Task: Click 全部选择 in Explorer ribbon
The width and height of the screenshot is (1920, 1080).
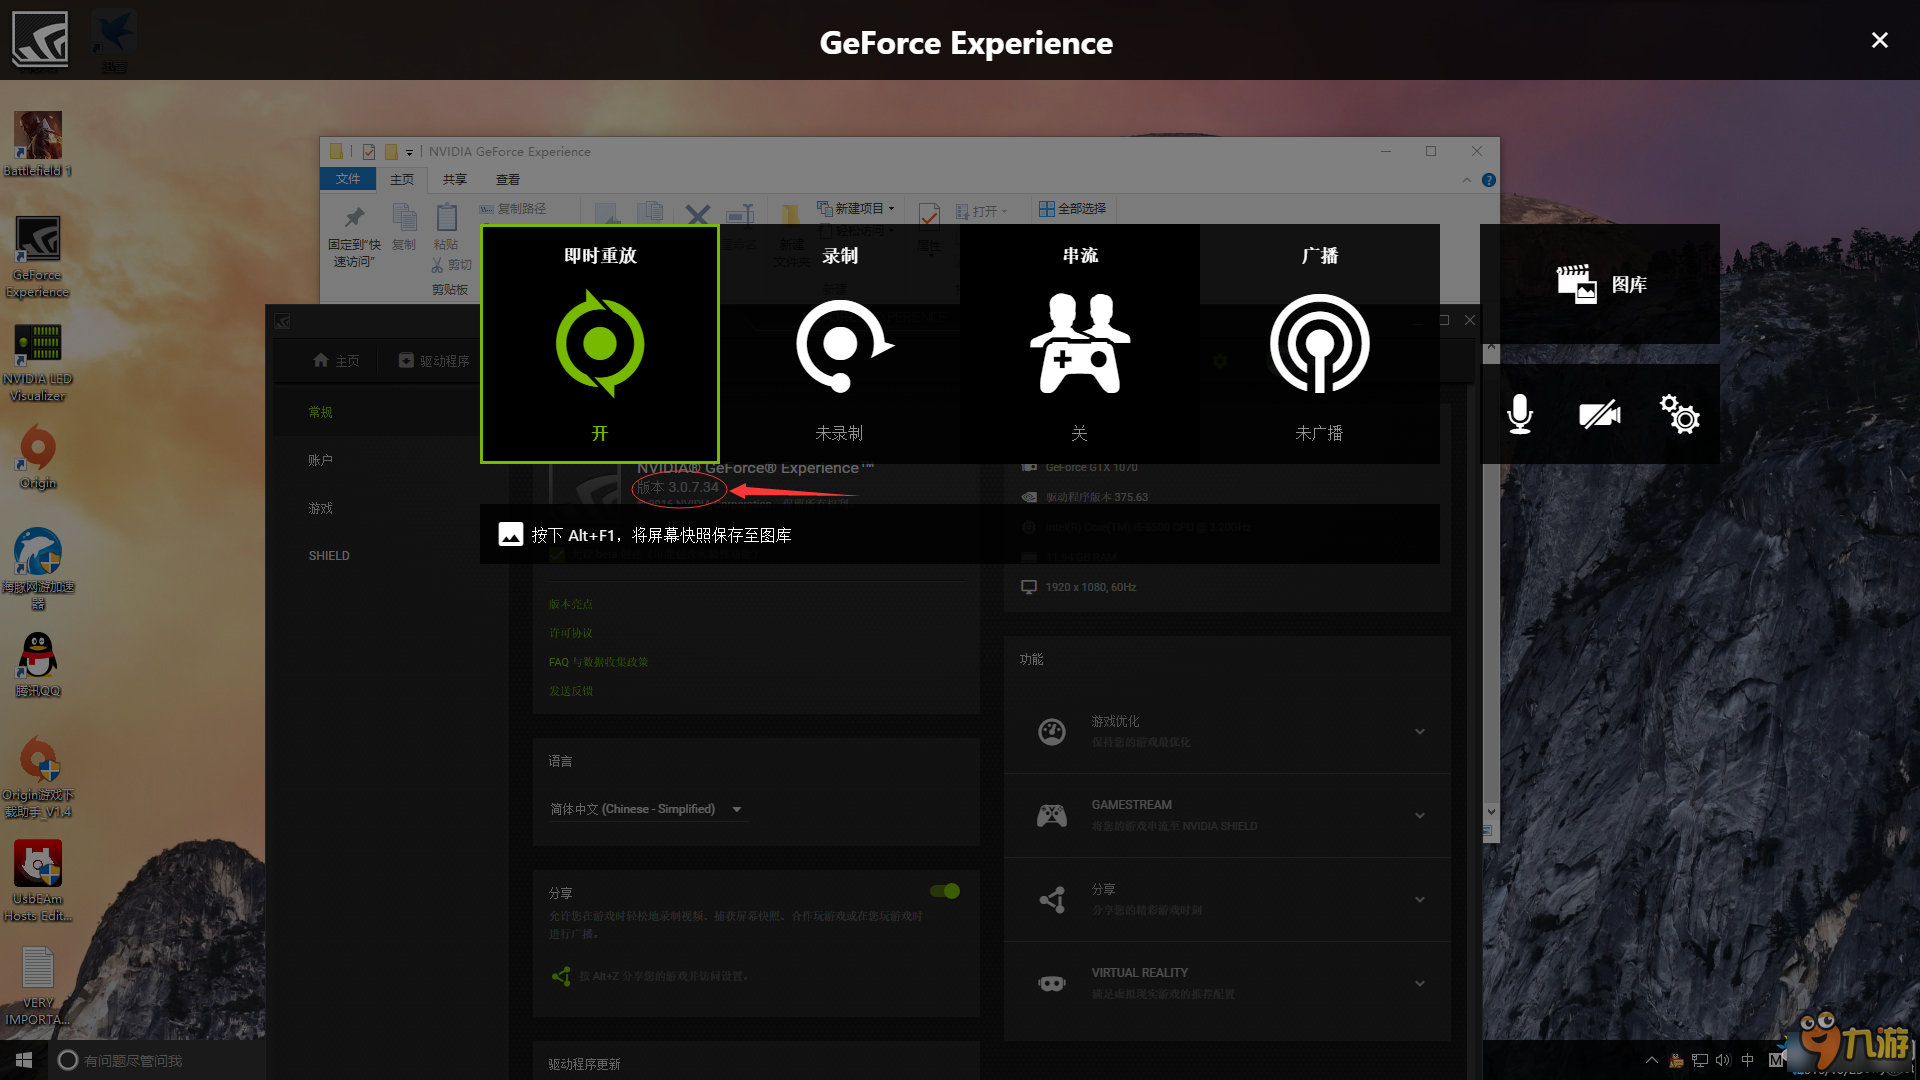Action: click(x=1072, y=208)
